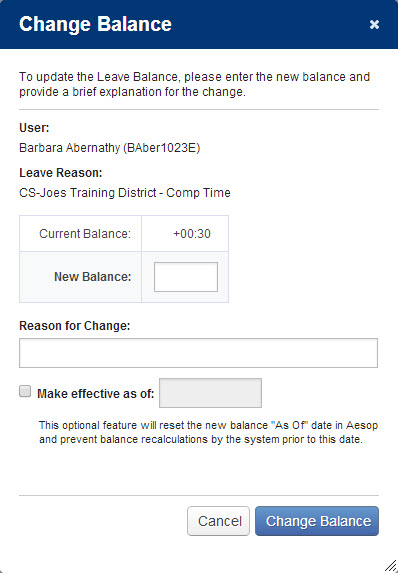Image resolution: width=398 pixels, height=573 pixels.
Task: Focus the Reason for Change text field
Action: [198, 353]
